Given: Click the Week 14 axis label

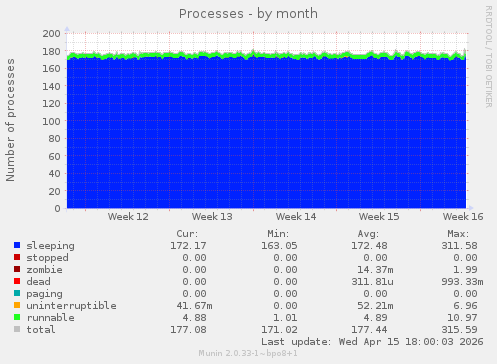Looking at the screenshot, I should point(296,217).
